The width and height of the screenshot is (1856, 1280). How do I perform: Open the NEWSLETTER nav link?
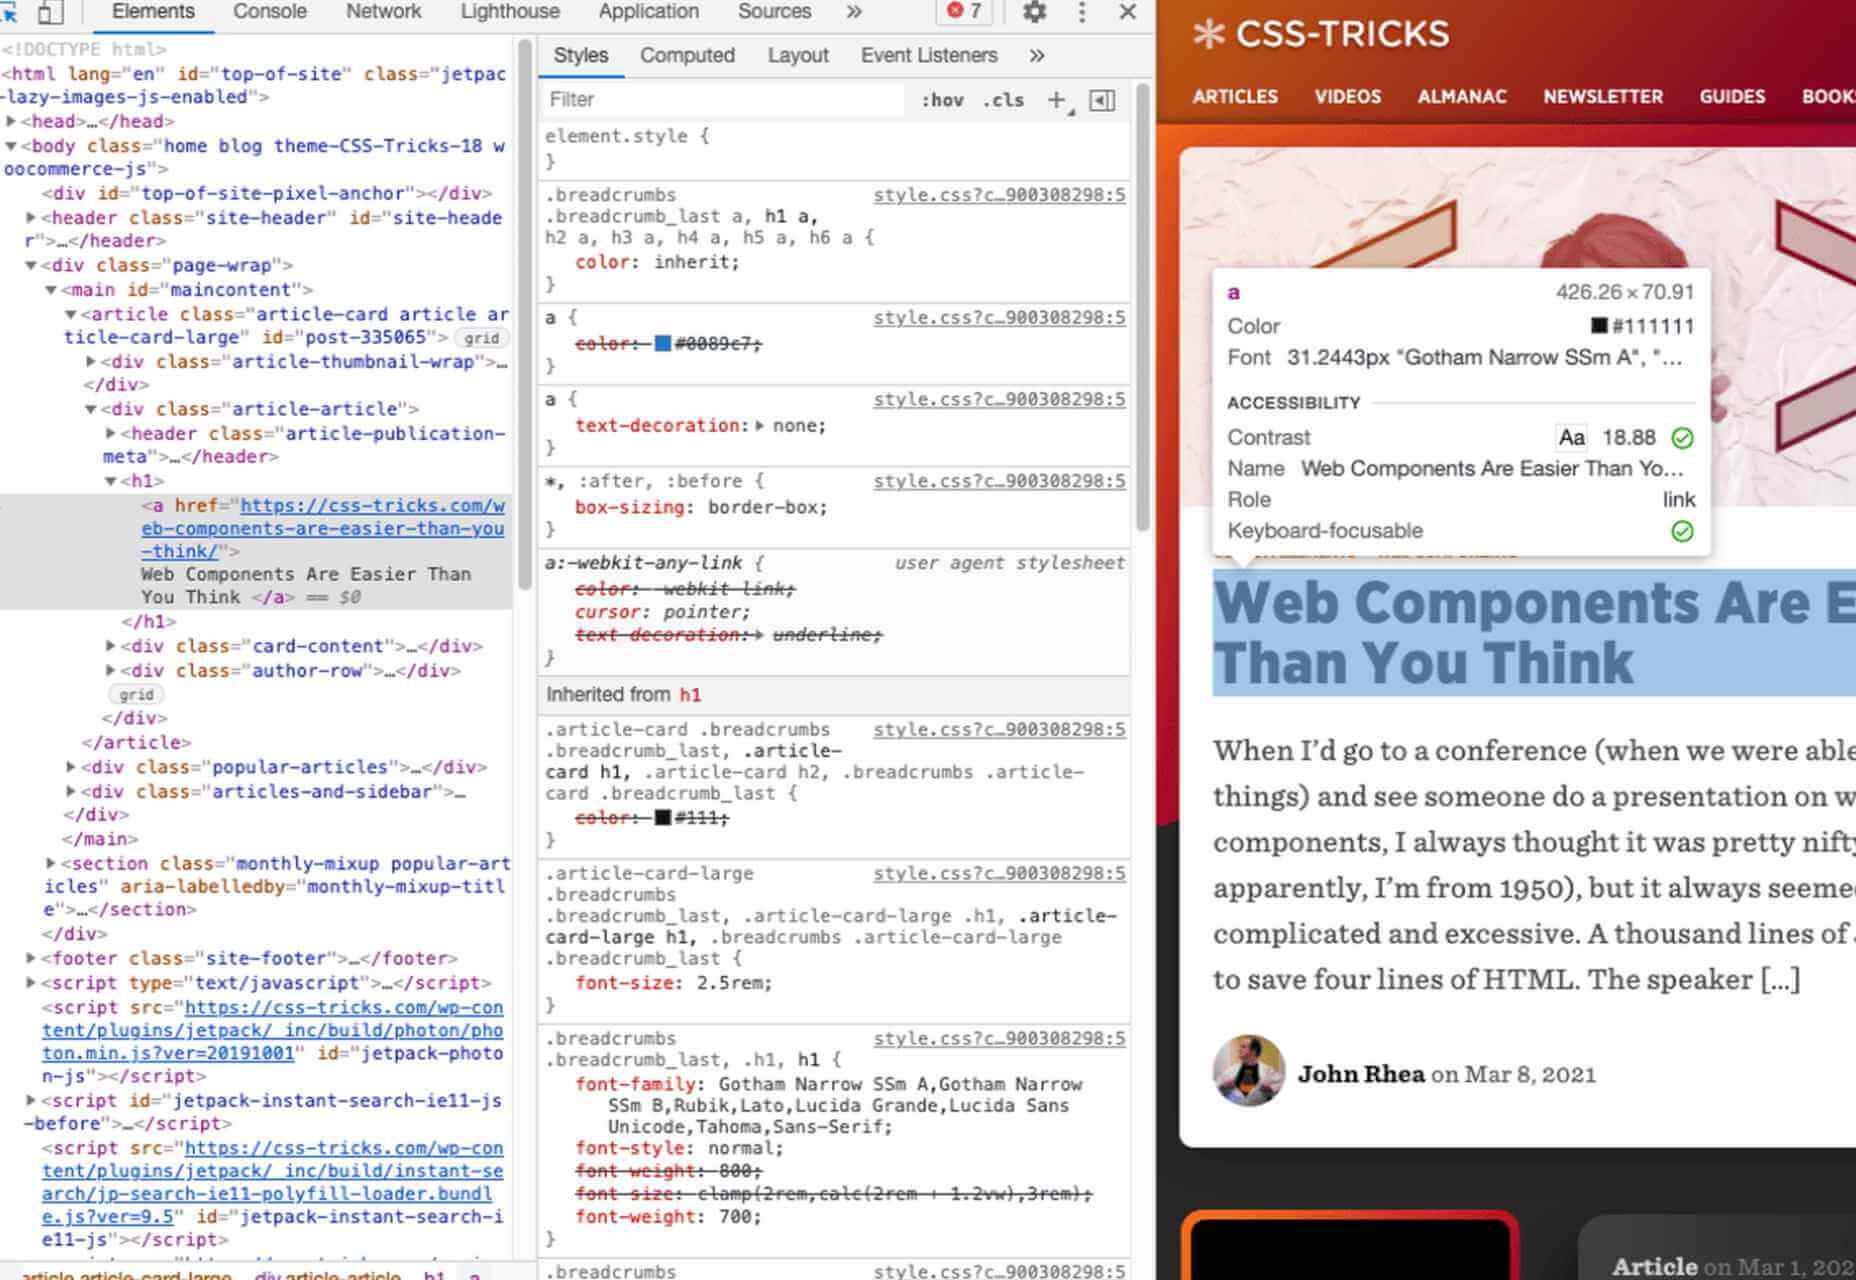pos(1602,97)
